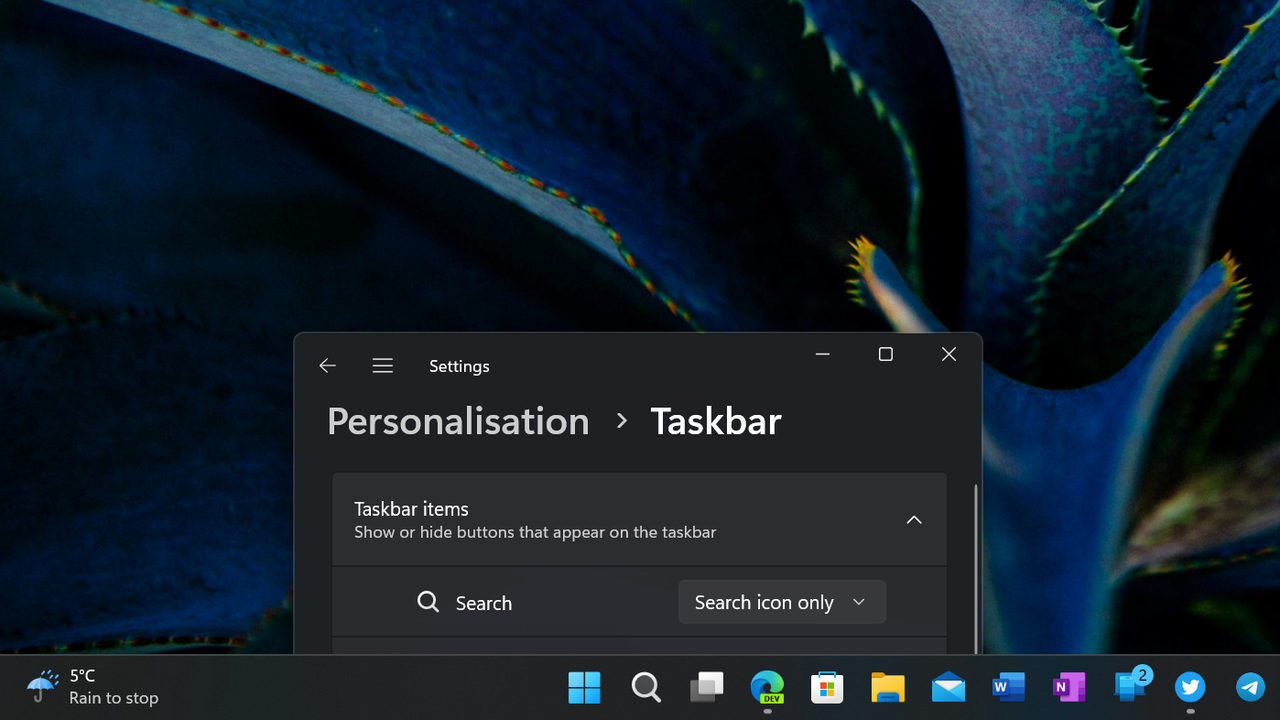The image size is (1280, 720).
Task: Open Twitter from the taskbar
Action: pos(1190,687)
